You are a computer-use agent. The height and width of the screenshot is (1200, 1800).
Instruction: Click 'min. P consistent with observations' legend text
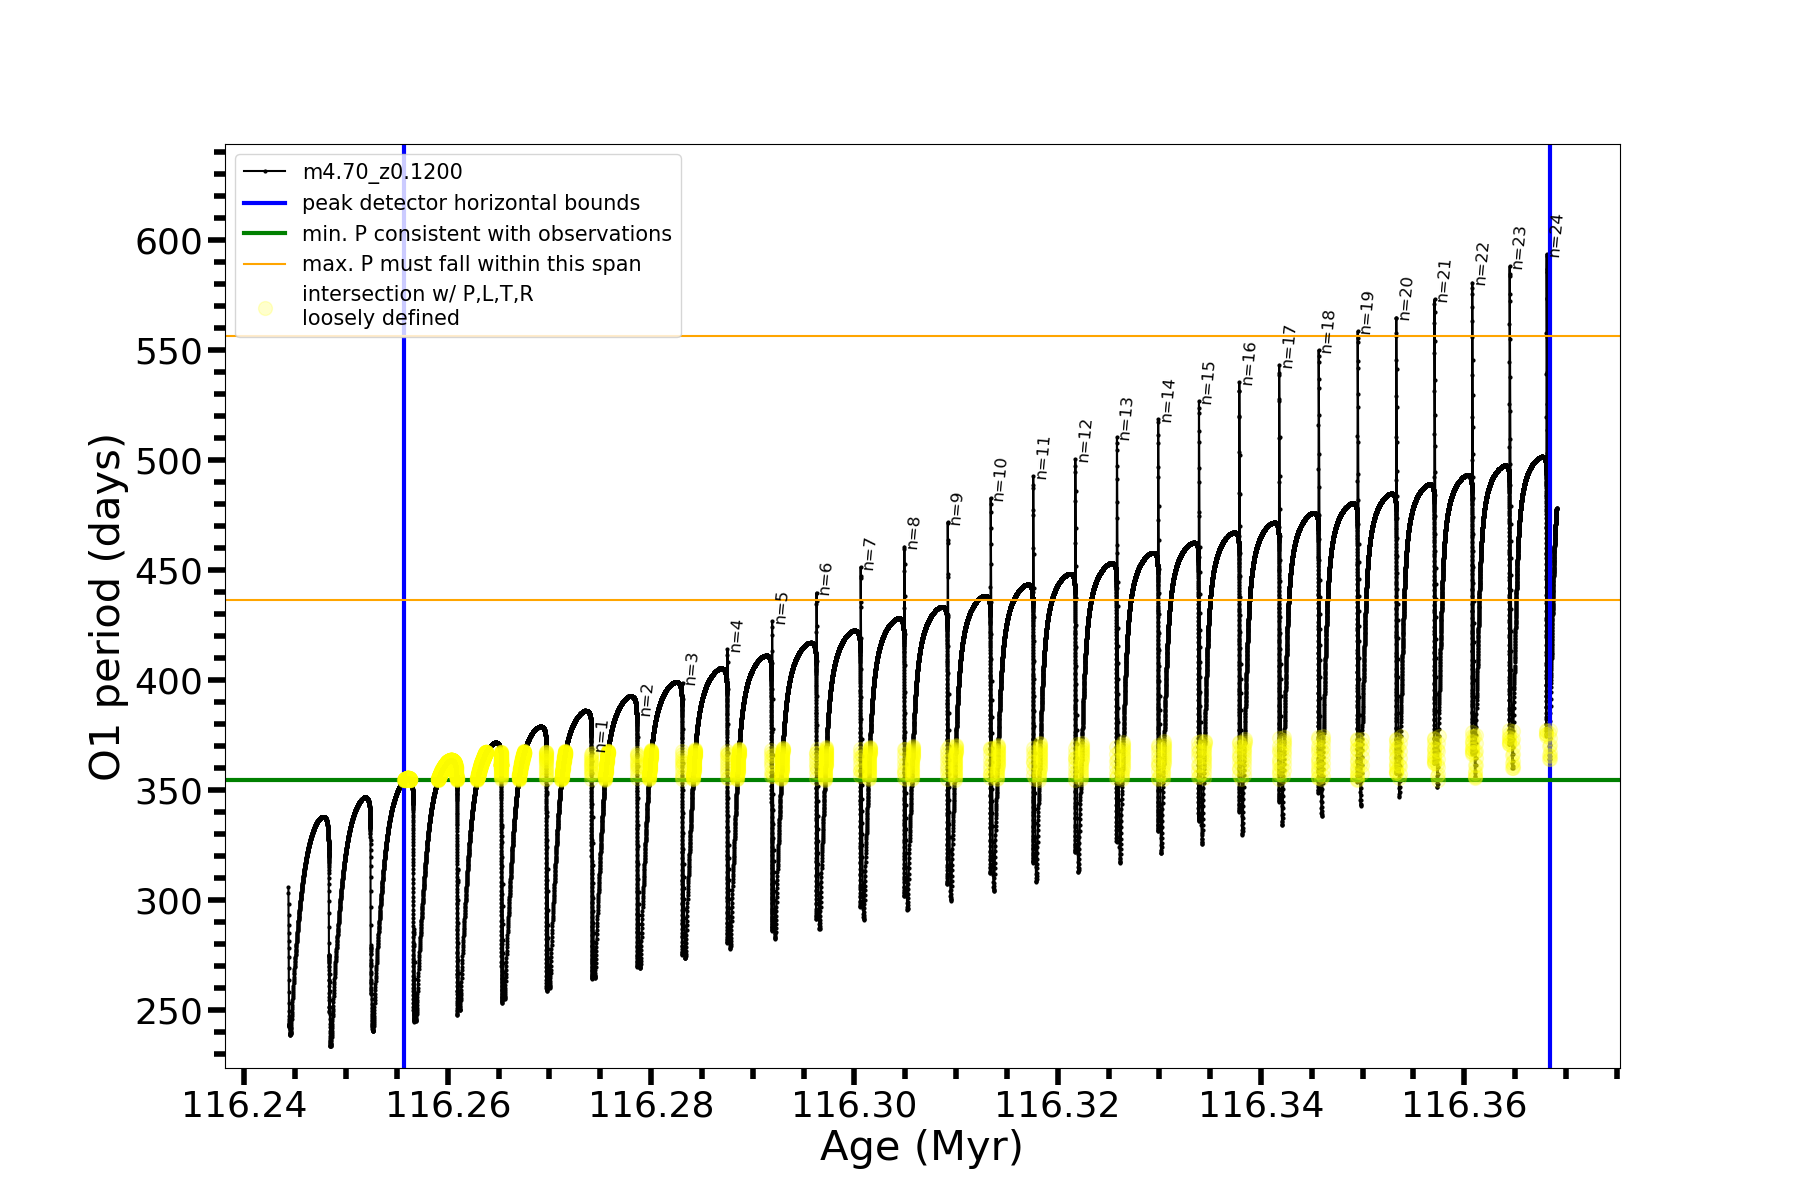487,234
